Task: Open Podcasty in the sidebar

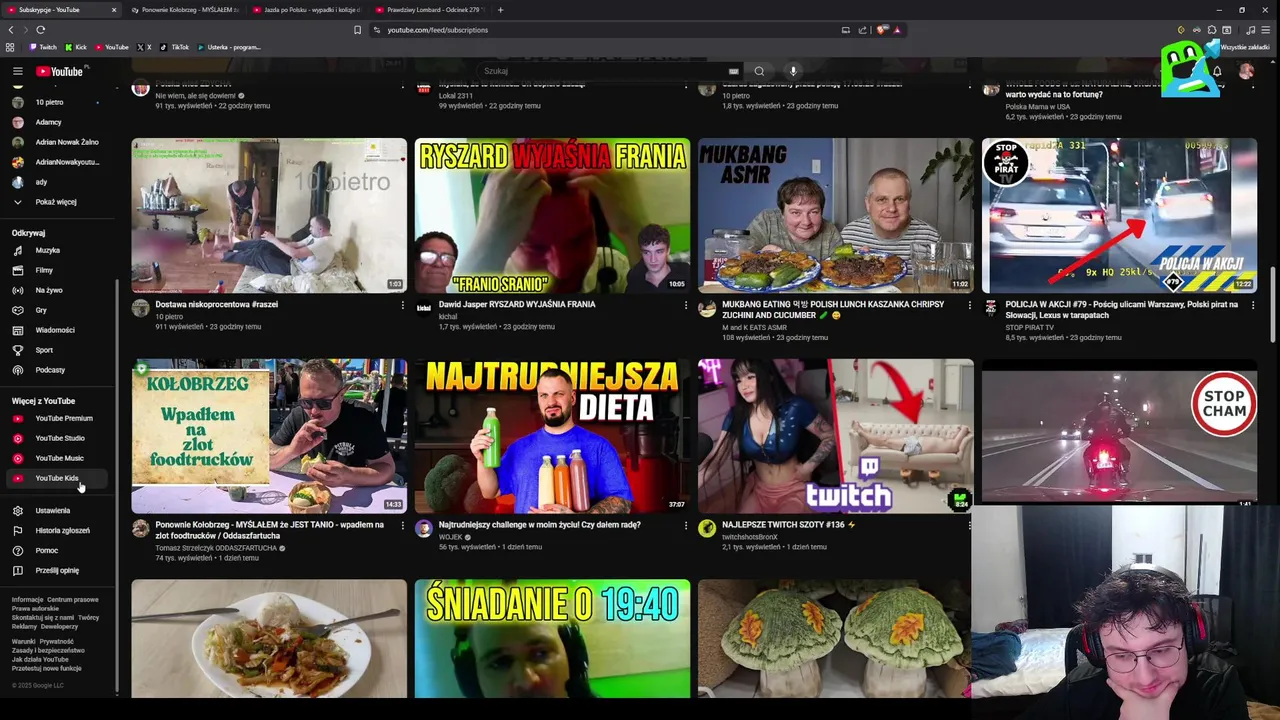Action: 57,370
